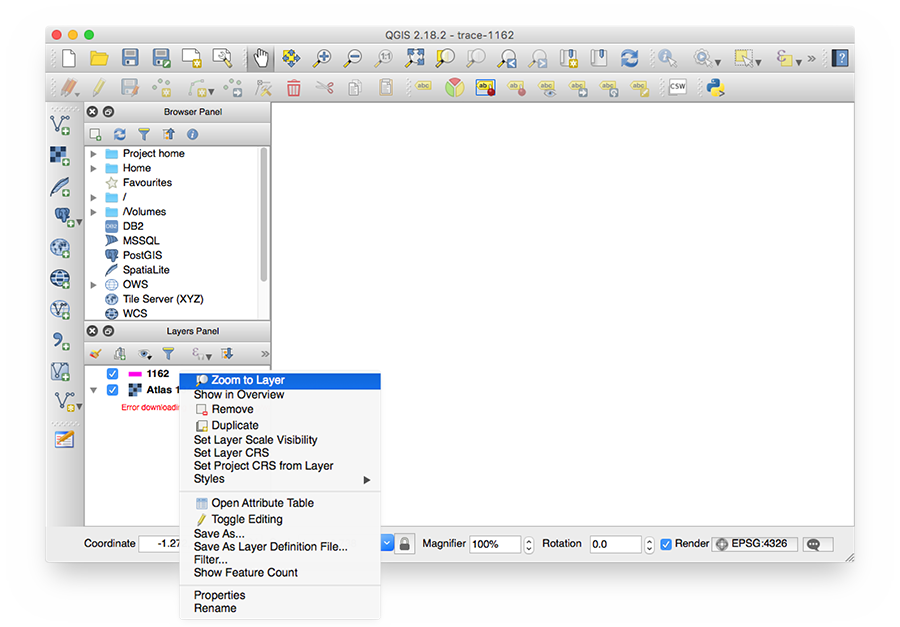This screenshot has width=900, height=627.
Task: Toggle the scale lock padlock button
Action: [404, 544]
